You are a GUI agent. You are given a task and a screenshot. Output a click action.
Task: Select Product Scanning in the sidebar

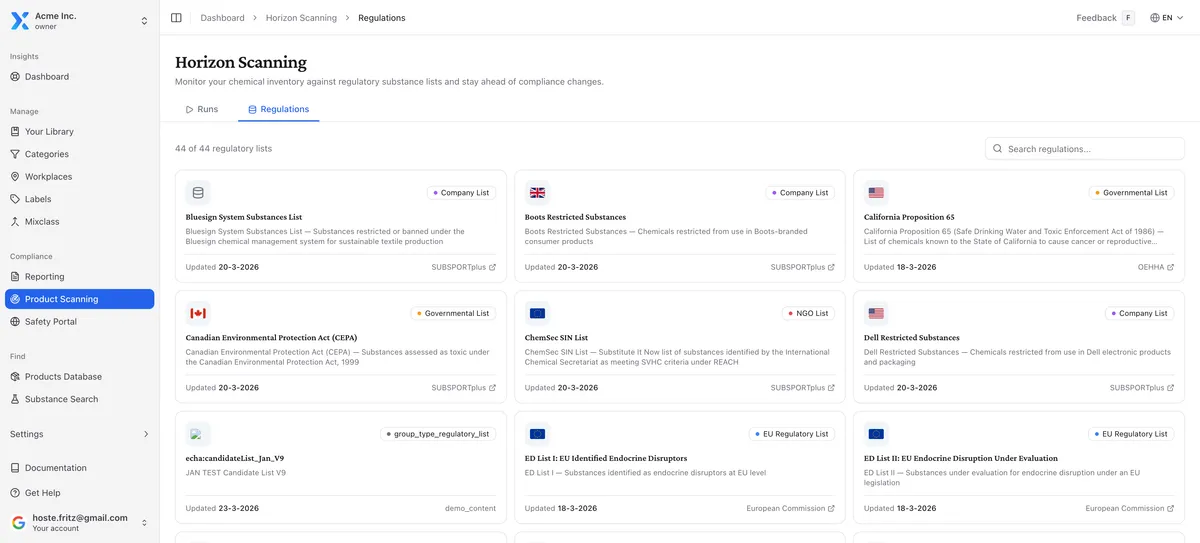80,299
